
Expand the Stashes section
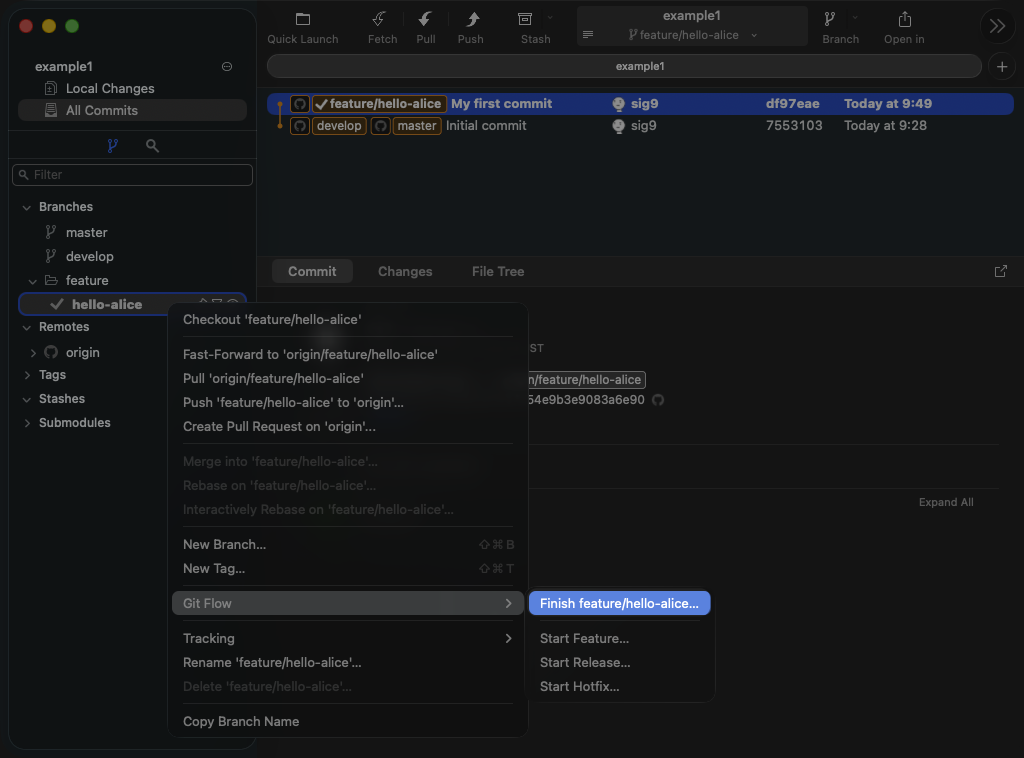point(27,399)
